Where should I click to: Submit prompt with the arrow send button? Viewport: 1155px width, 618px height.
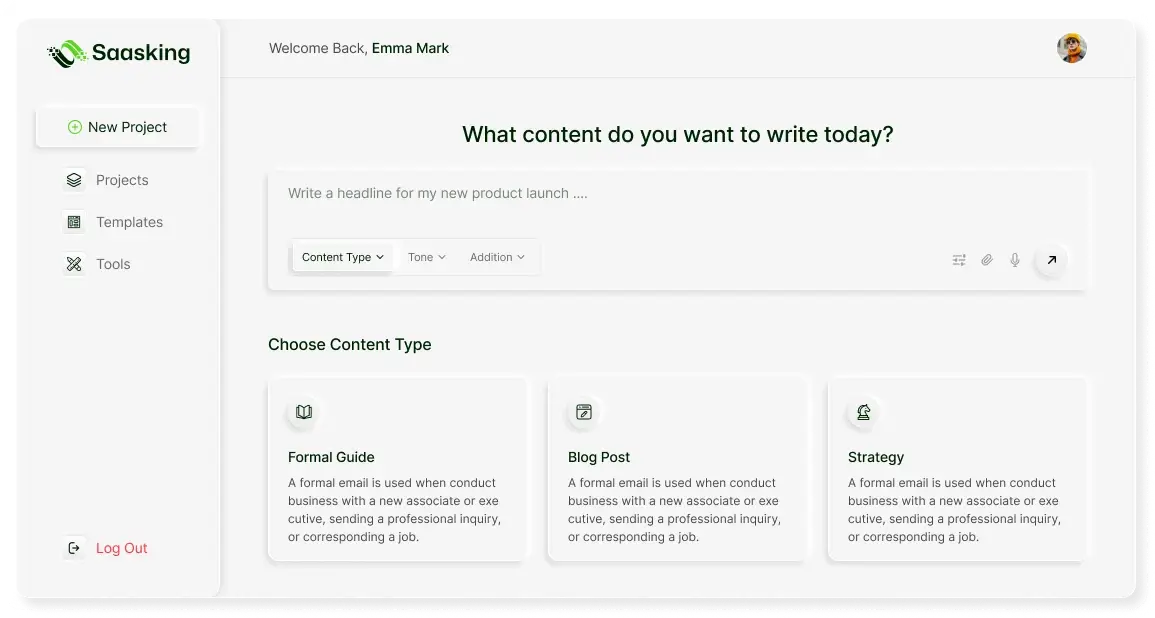click(1051, 260)
